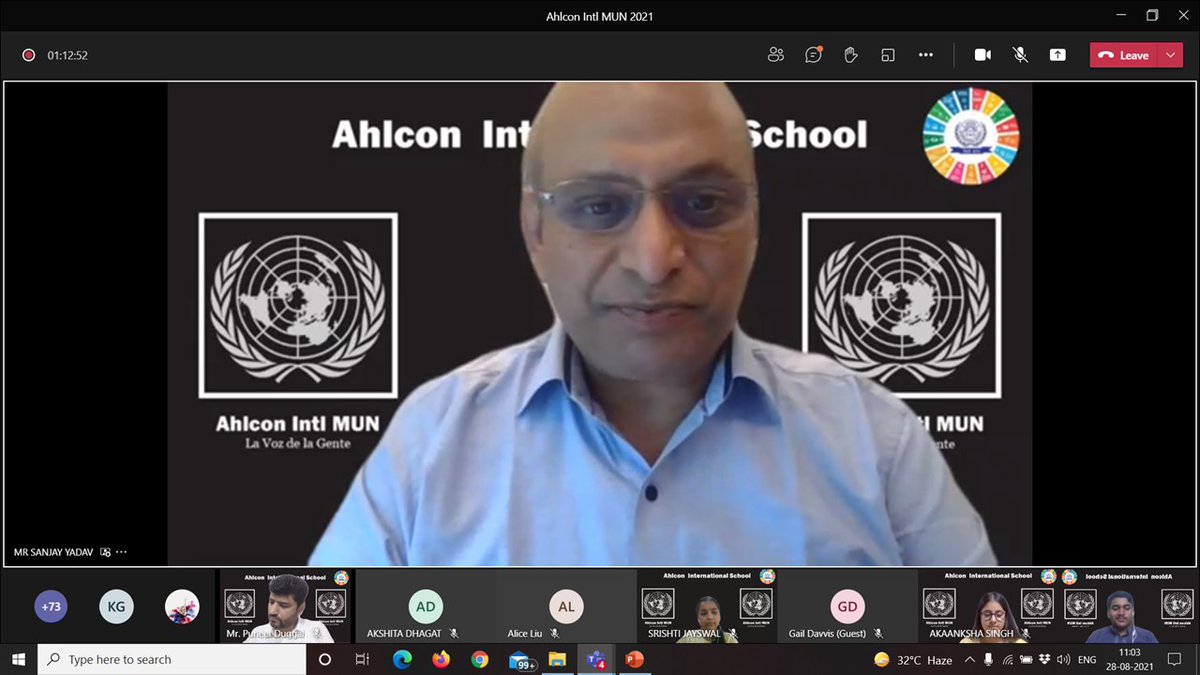Show the 73 additional participants
Image resolution: width=1200 pixels, height=675 pixels.
click(50, 606)
